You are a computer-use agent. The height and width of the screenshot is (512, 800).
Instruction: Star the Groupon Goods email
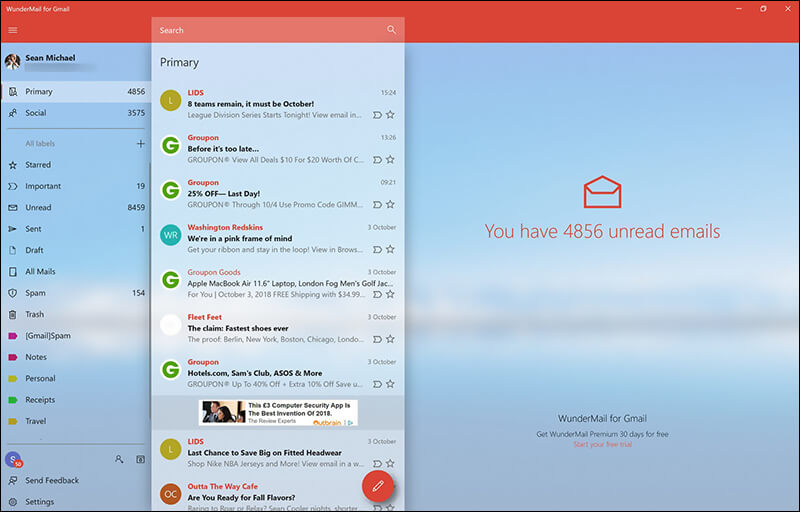(390, 294)
